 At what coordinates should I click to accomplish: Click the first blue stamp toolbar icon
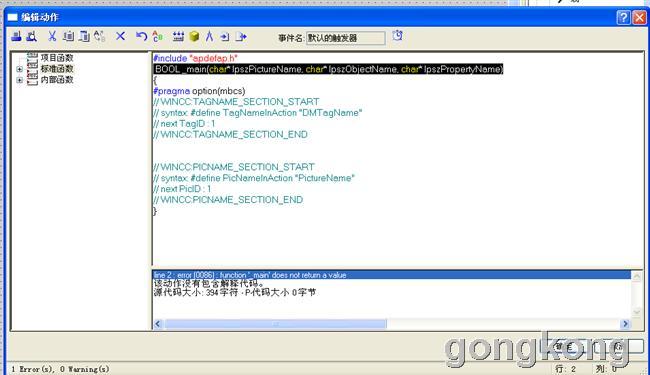[x=17, y=36]
